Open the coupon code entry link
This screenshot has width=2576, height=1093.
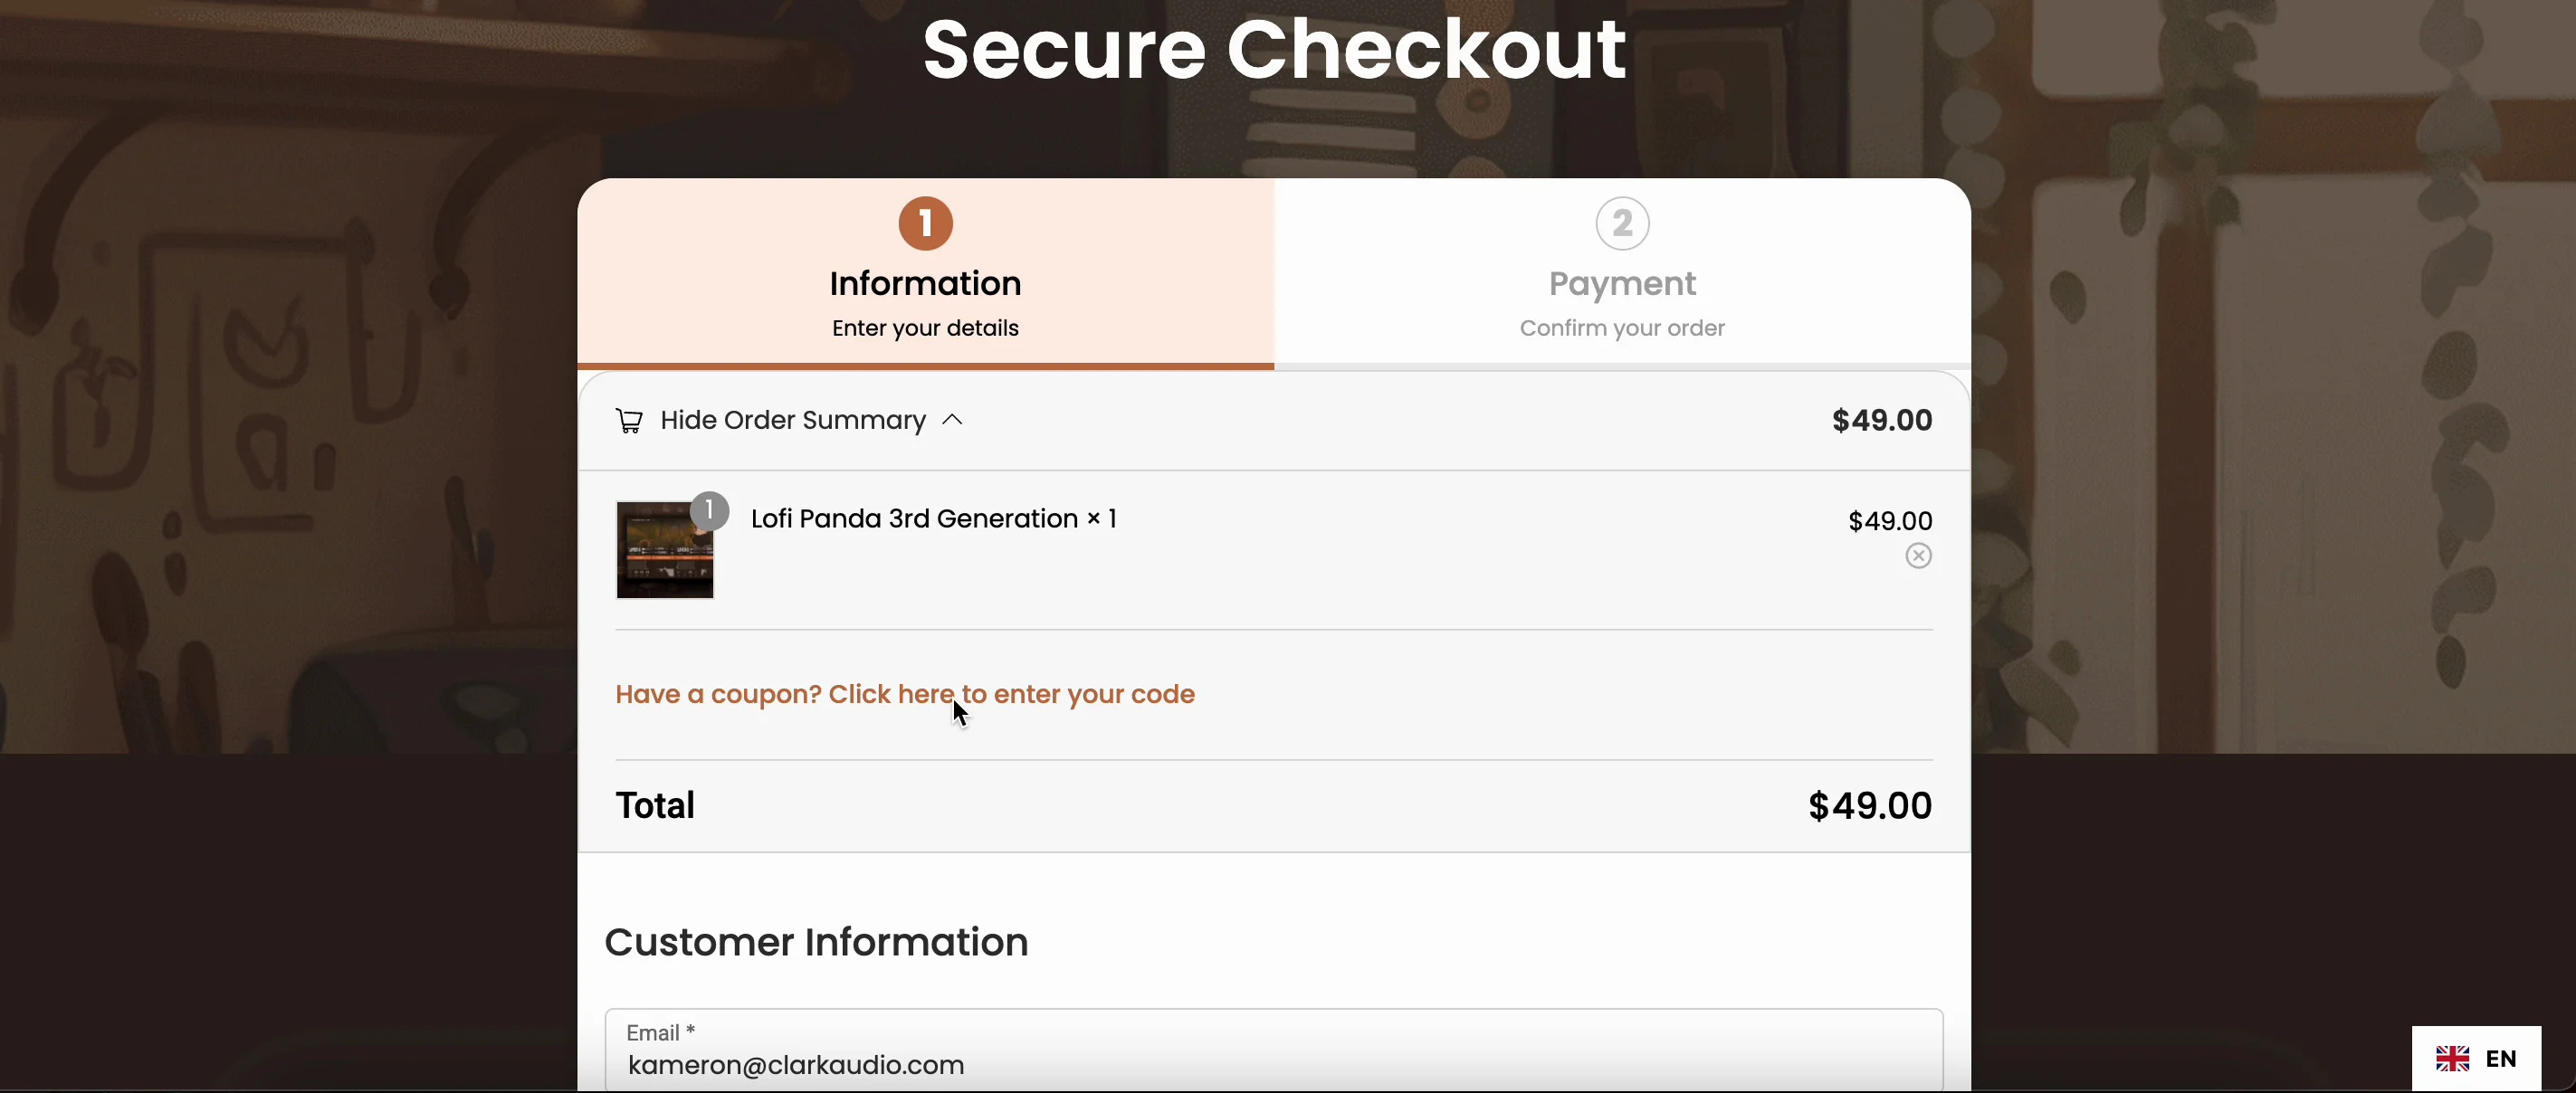click(x=904, y=694)
